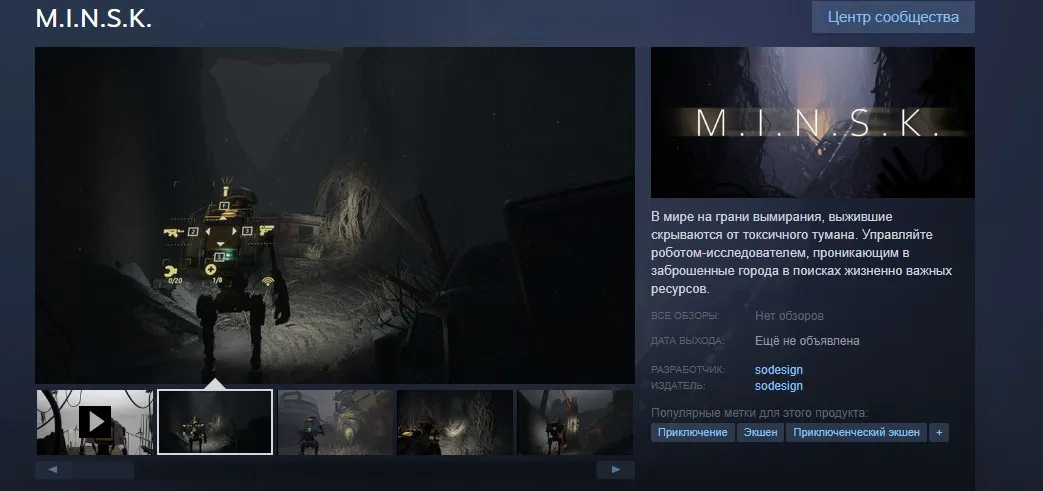Select the fifth screenshot thumbnail
The width and height of the screenshot is (1043, 491).
[575, 422]
